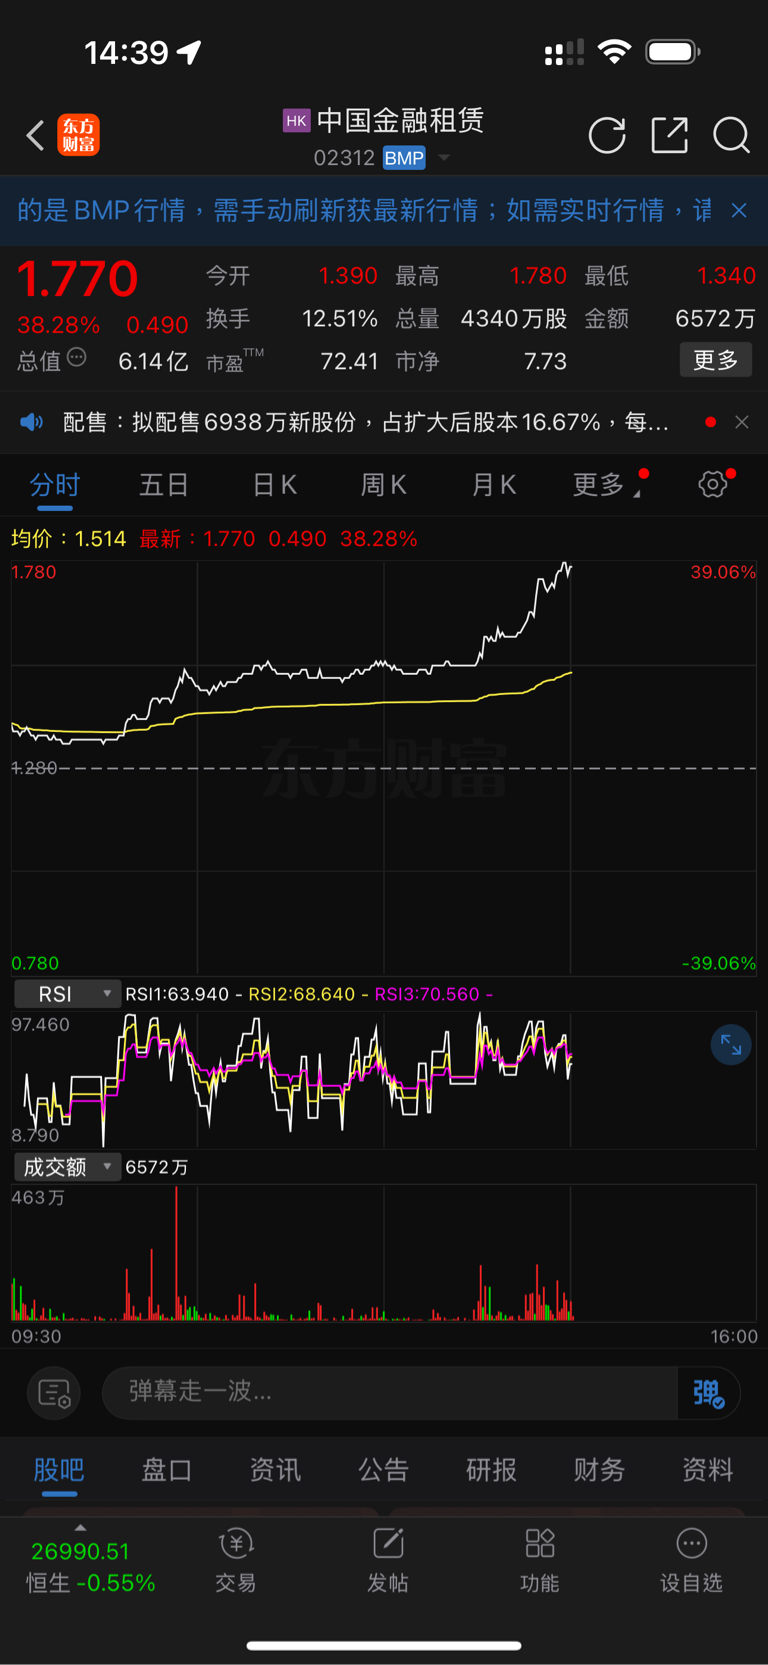
Task: Expand the 恒生 index bar upward
Action: (x=80, y=1528)
